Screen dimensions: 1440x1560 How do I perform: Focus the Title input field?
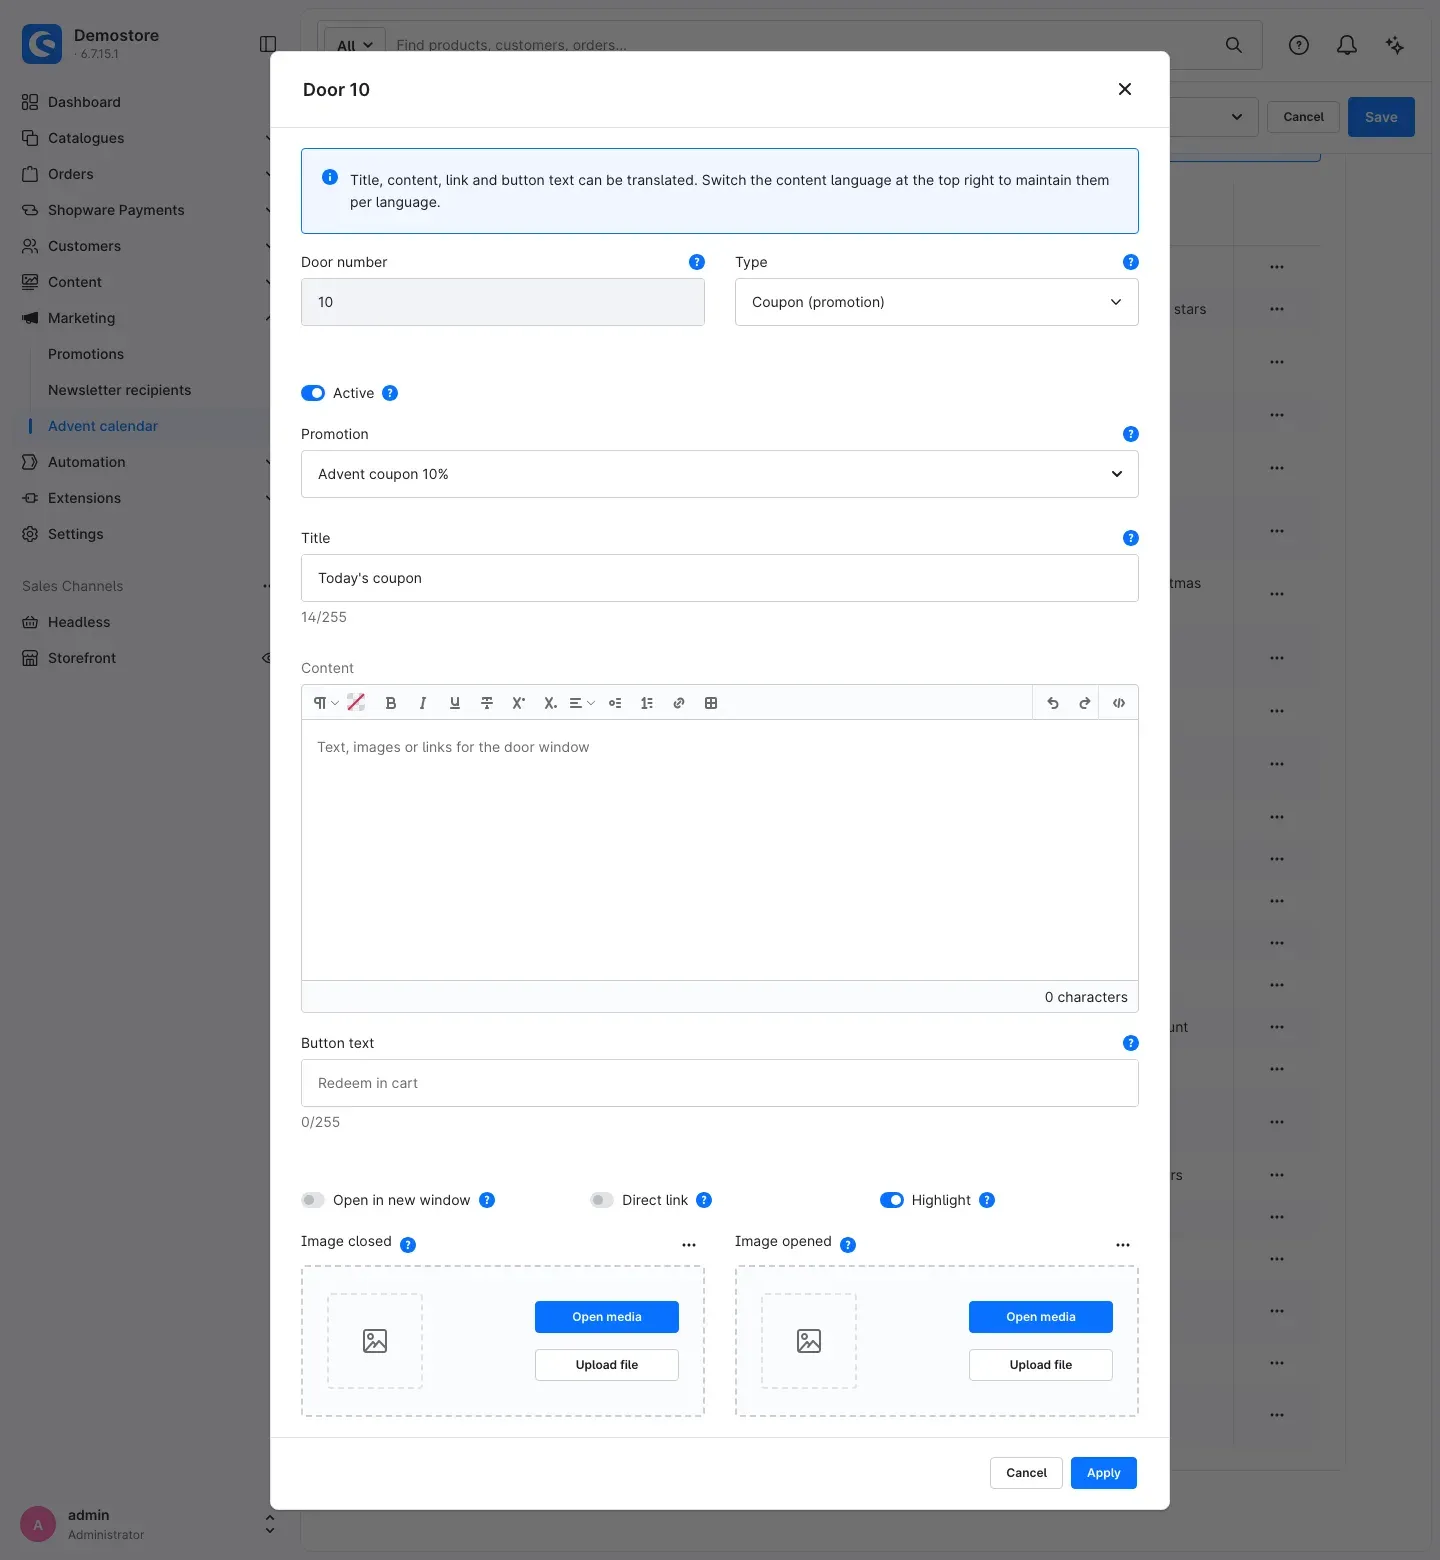tap(720, 578)
